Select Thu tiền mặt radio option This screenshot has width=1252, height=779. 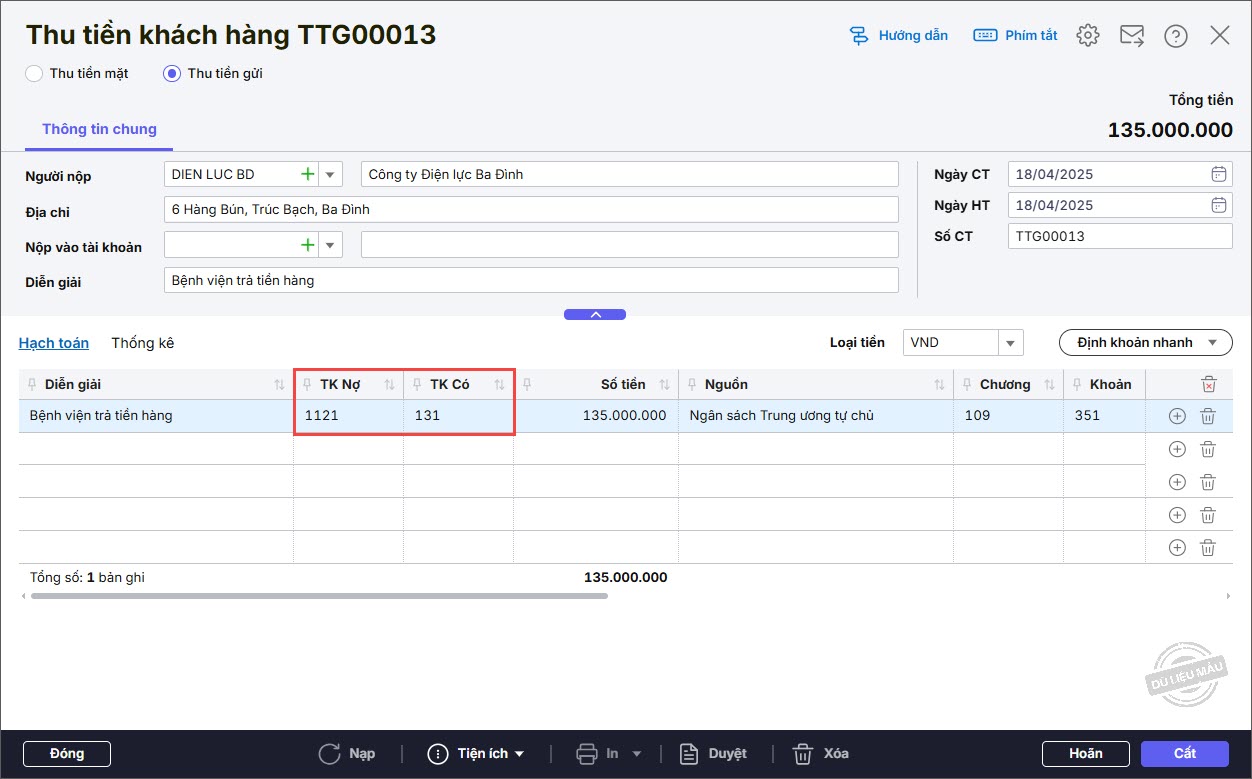[35, 73]
